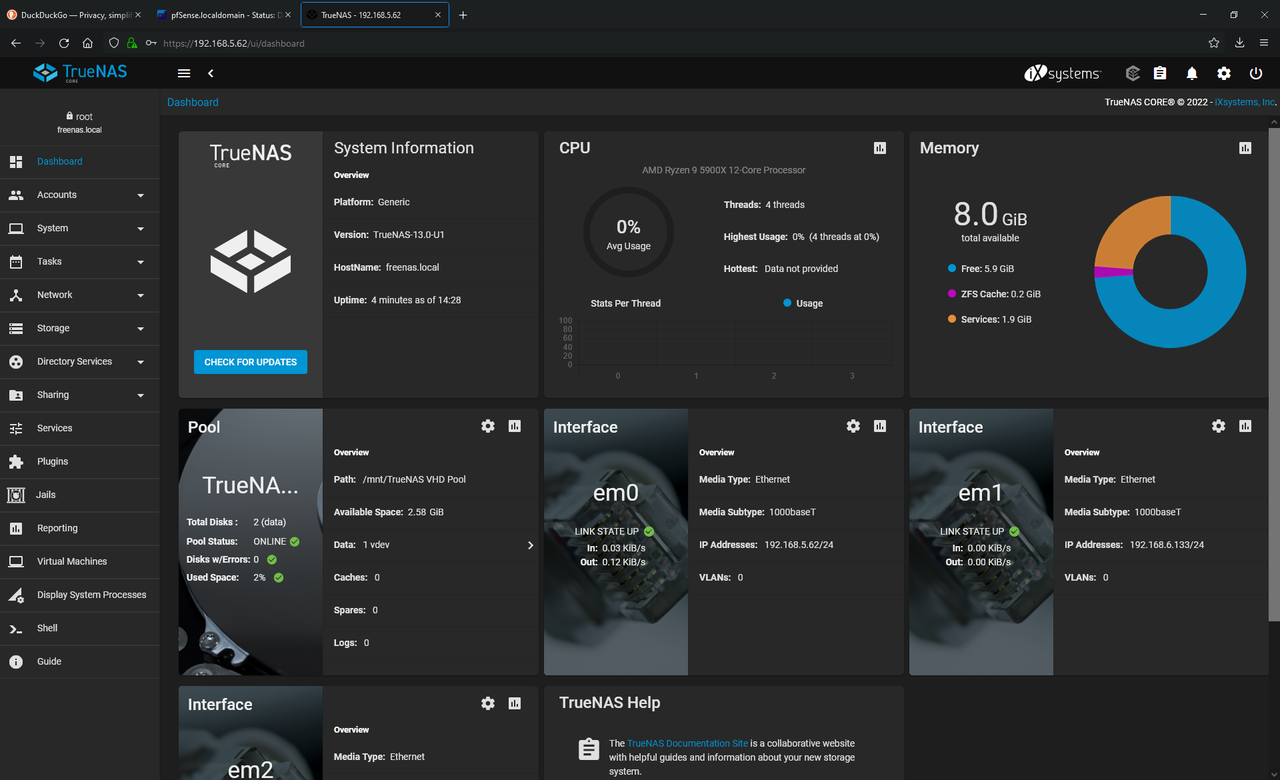Expand the pool Data vdev chevron
1280x780 pixels.
[530, 545]
